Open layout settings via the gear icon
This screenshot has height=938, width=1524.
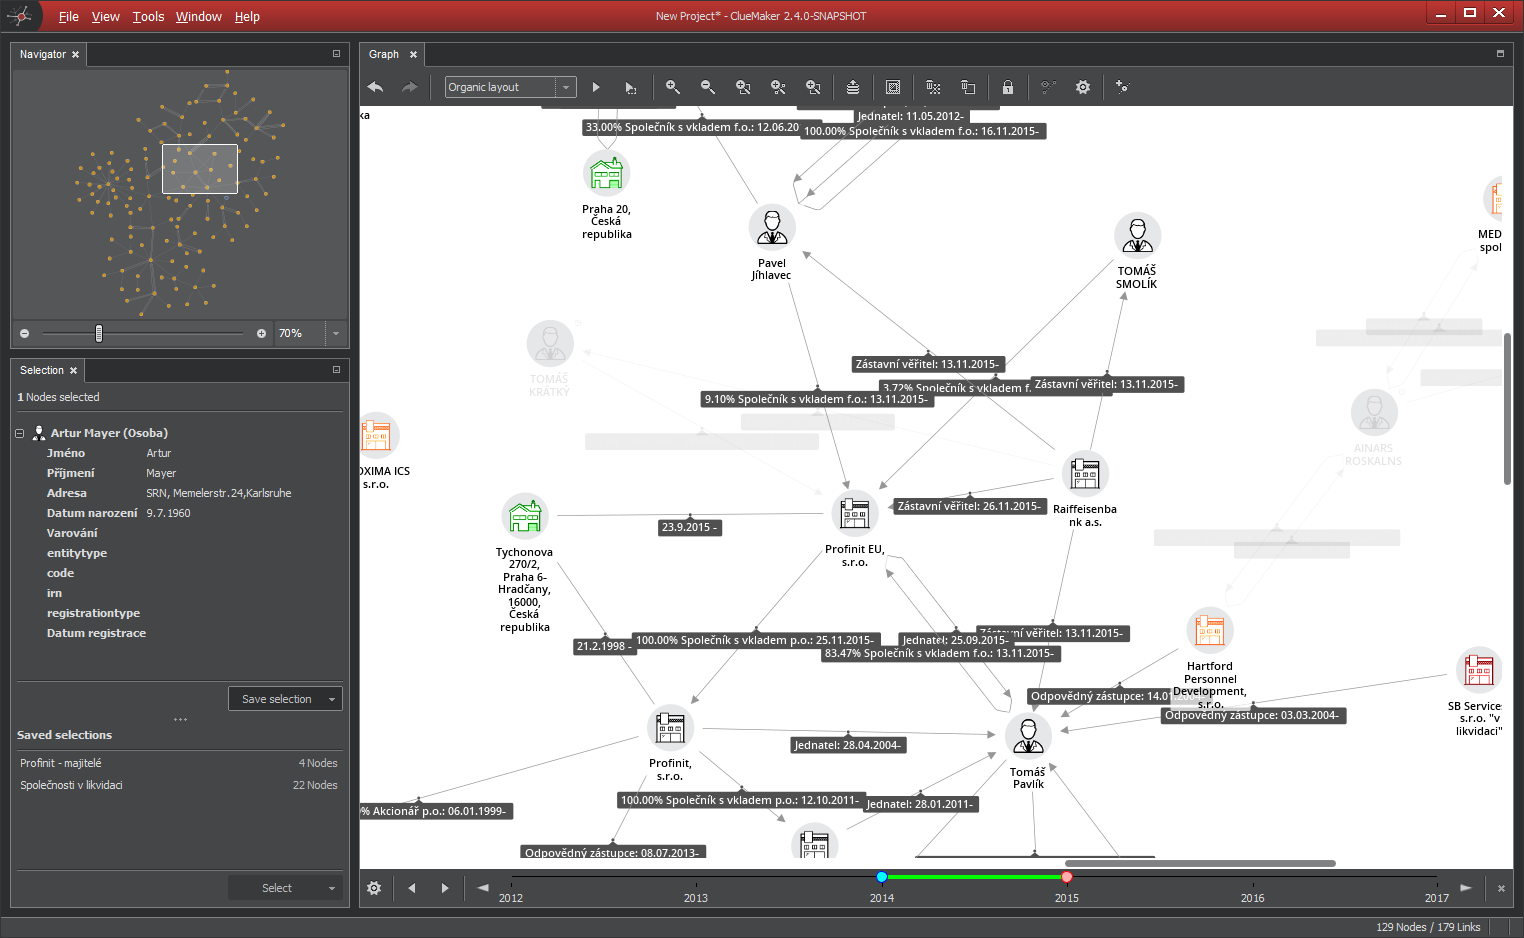1083,87
